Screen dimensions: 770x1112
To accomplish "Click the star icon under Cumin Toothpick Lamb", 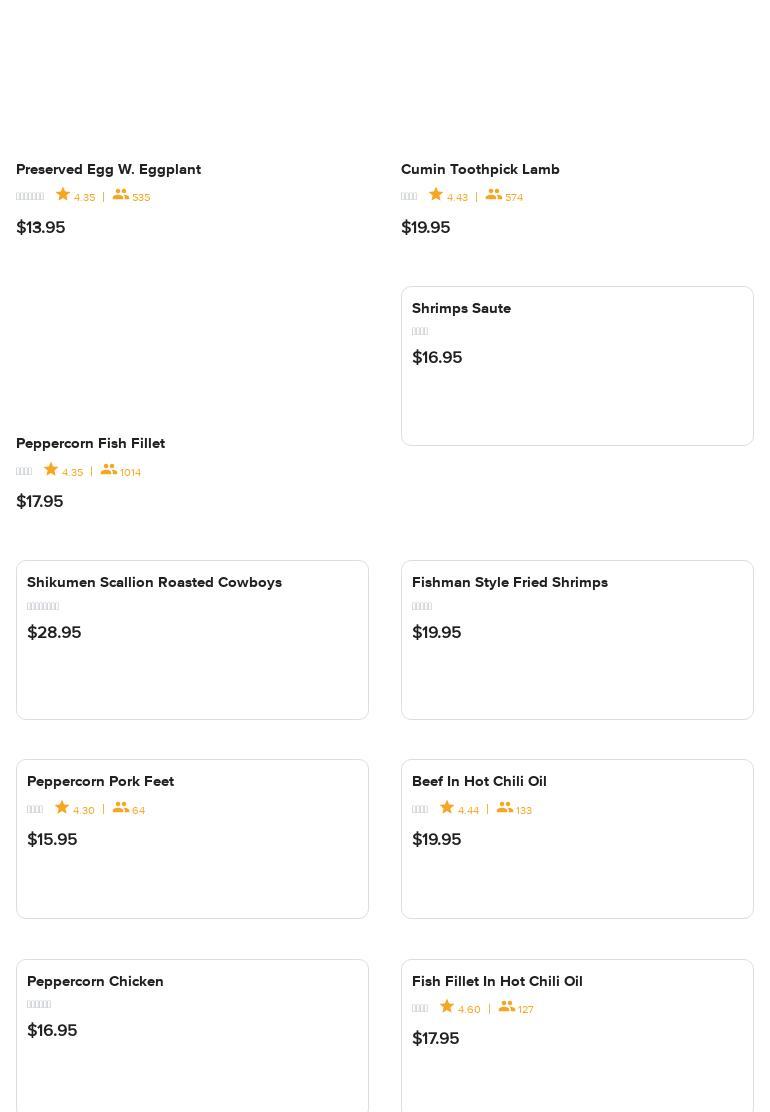I will tap(436, 195).
